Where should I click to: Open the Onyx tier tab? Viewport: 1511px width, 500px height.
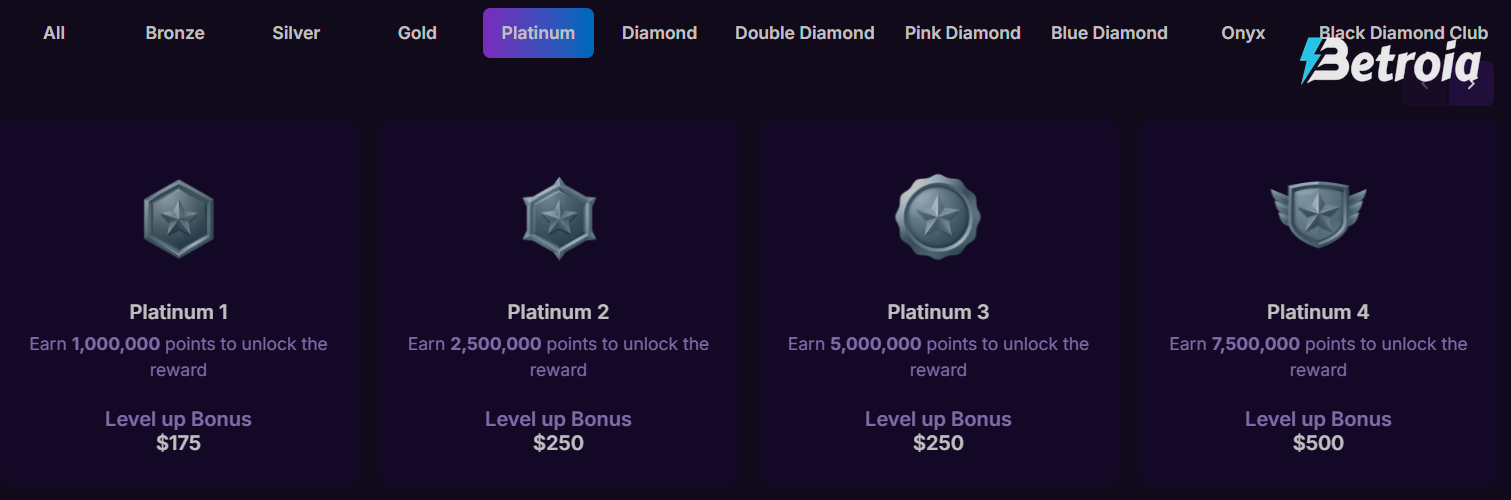1243,33
